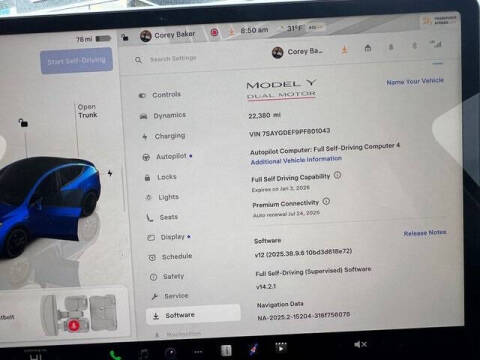Open the Display settings section
480x360 pixels.
coord(169,237)
